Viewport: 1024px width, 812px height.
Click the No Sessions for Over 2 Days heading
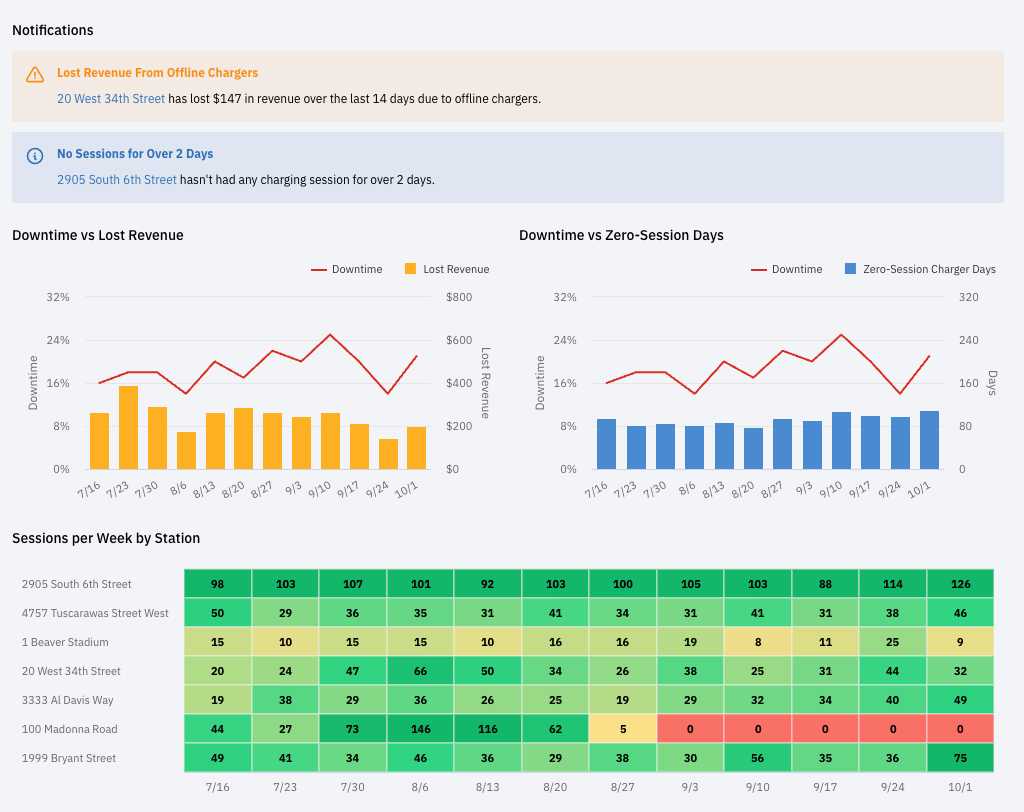(135, 154)
